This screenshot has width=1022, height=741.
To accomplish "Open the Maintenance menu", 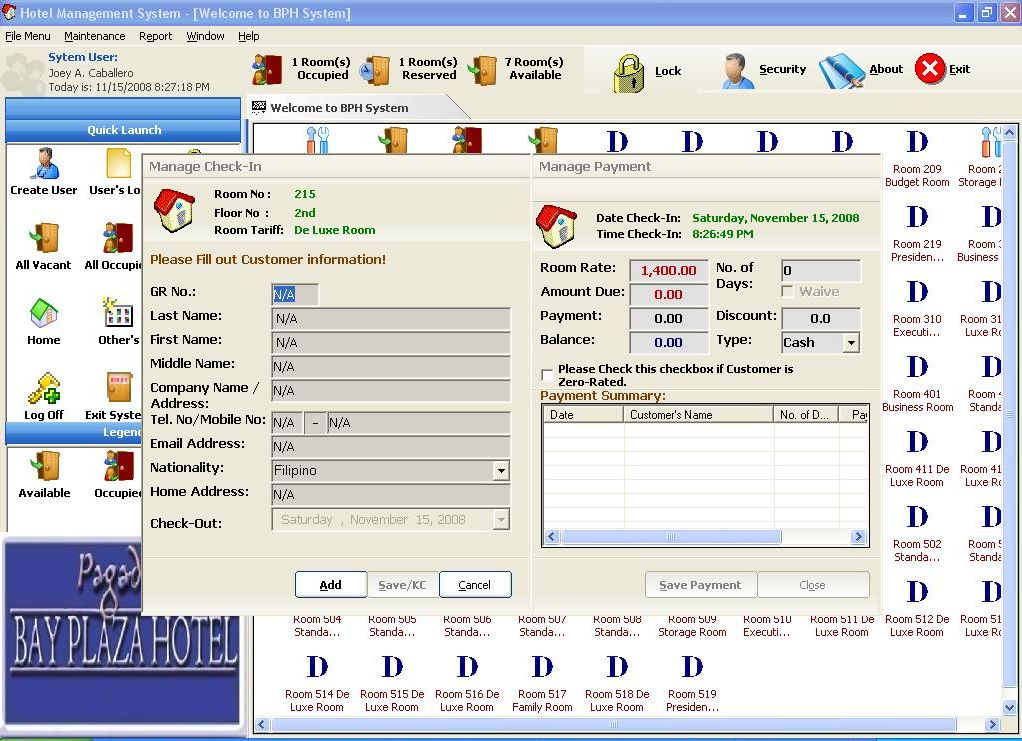I will 94,36.
